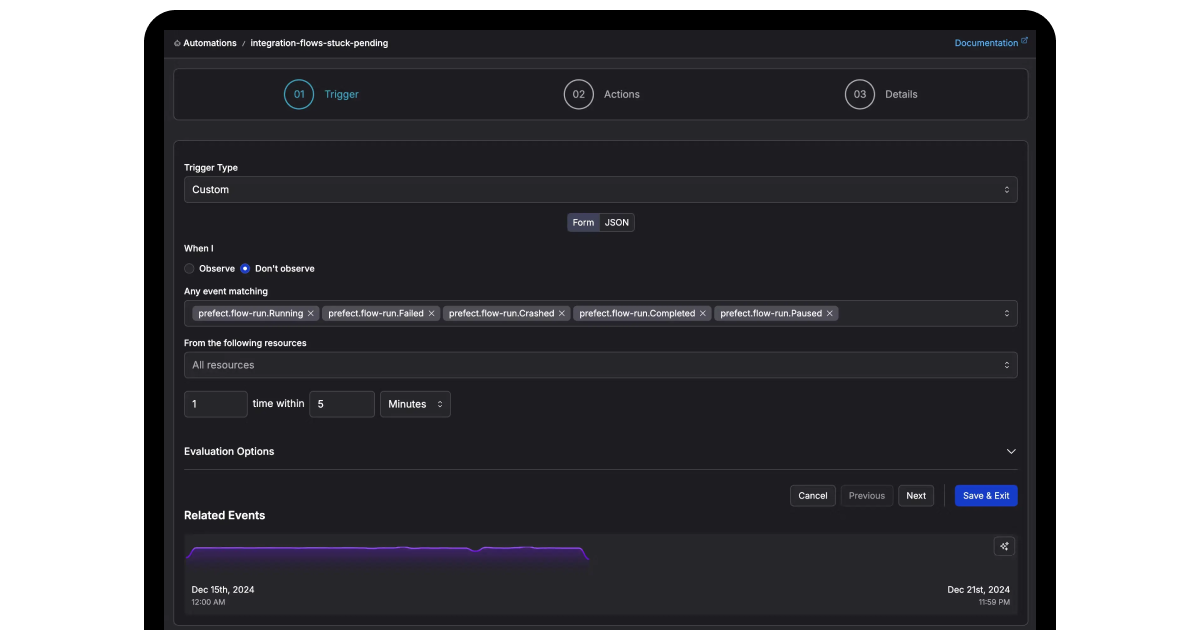Open the From the following resources dropdown
This screenshot has width=1200, height=630.
601,365
